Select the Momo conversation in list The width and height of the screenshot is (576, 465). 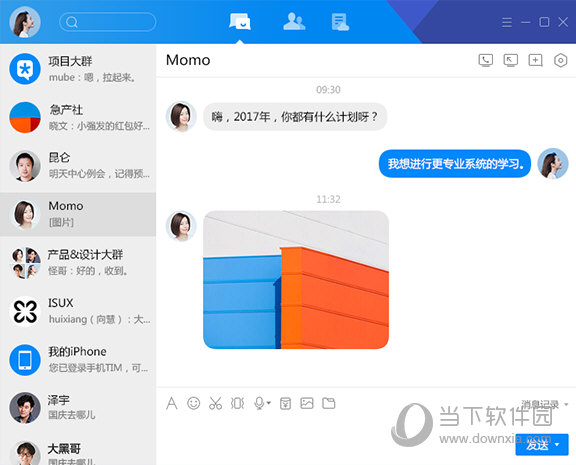(x=78, y=215)
